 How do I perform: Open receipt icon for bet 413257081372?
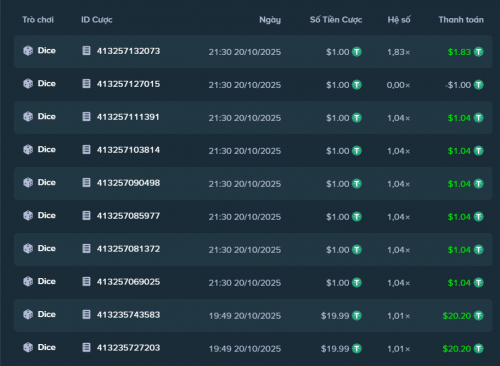tap(86, 249)
